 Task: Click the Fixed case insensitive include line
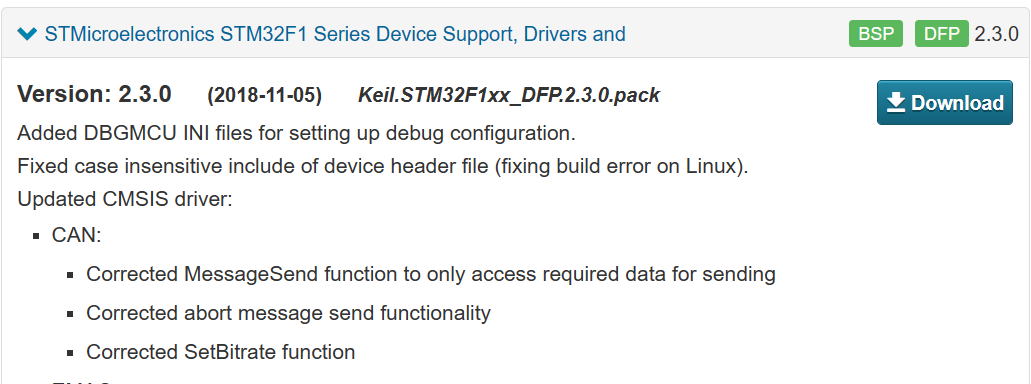tap(383, 166)
